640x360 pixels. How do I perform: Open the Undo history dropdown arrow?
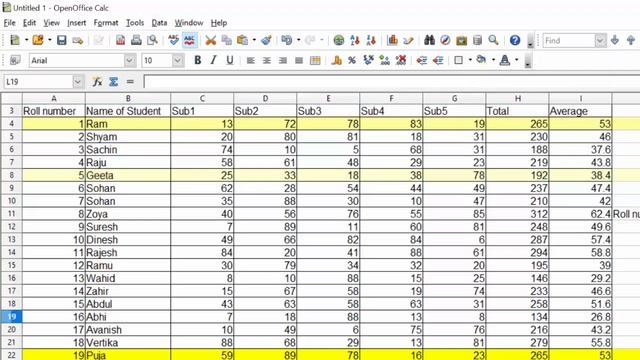(x=298, y=40)
